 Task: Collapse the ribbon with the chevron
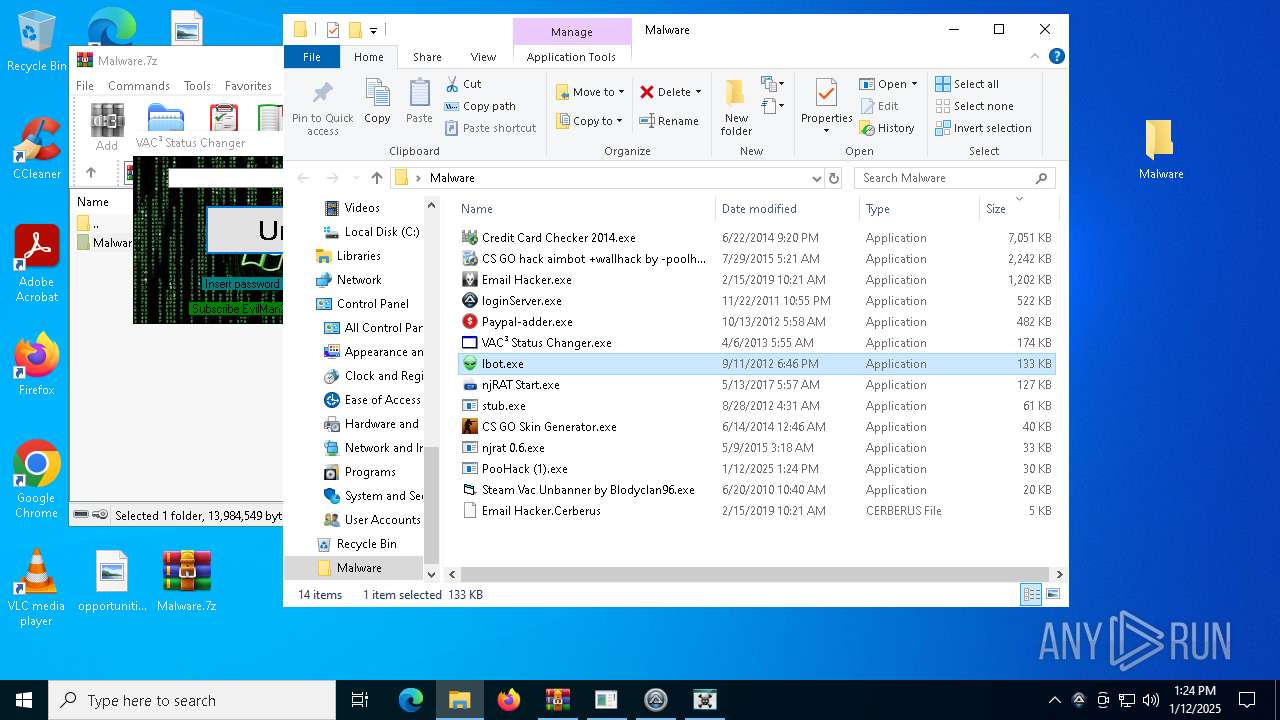tap(1036, 57)
